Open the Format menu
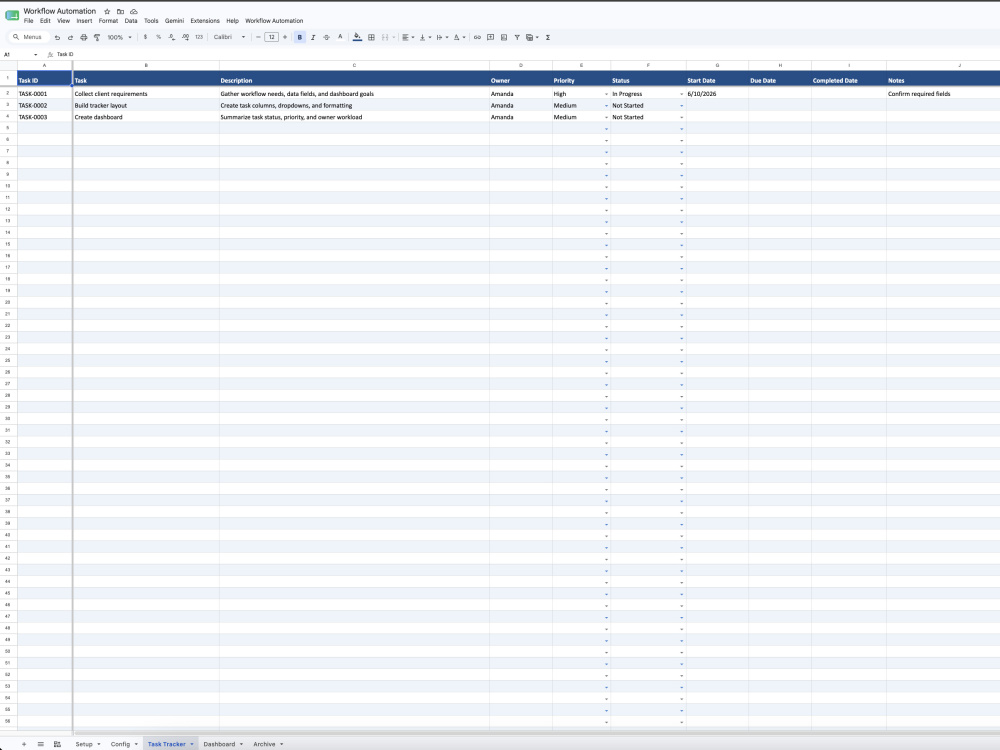Viewport: 1000px width, 750px height. pos(108,21)
